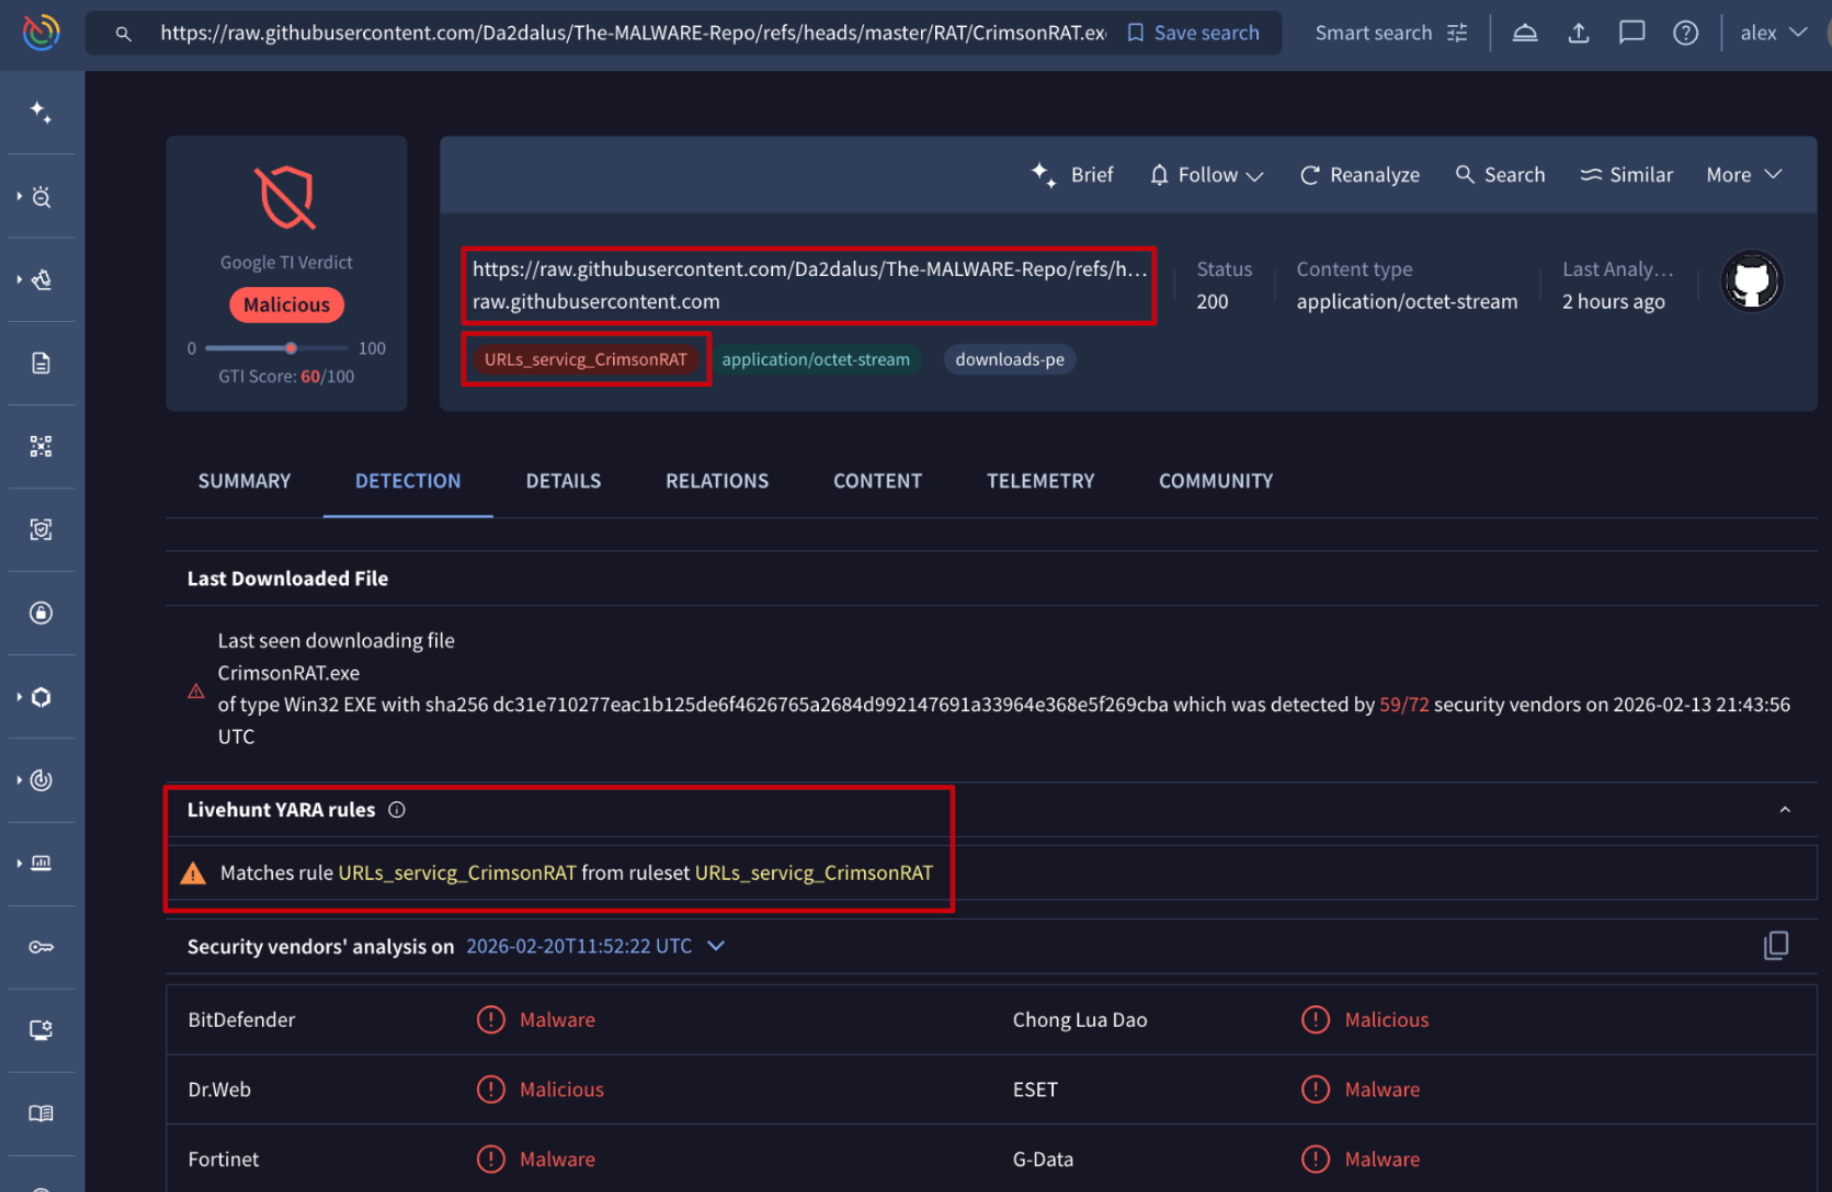Open the CONTENT tab
This screenshot has width=1832, height=1192.
pos(878,481)
